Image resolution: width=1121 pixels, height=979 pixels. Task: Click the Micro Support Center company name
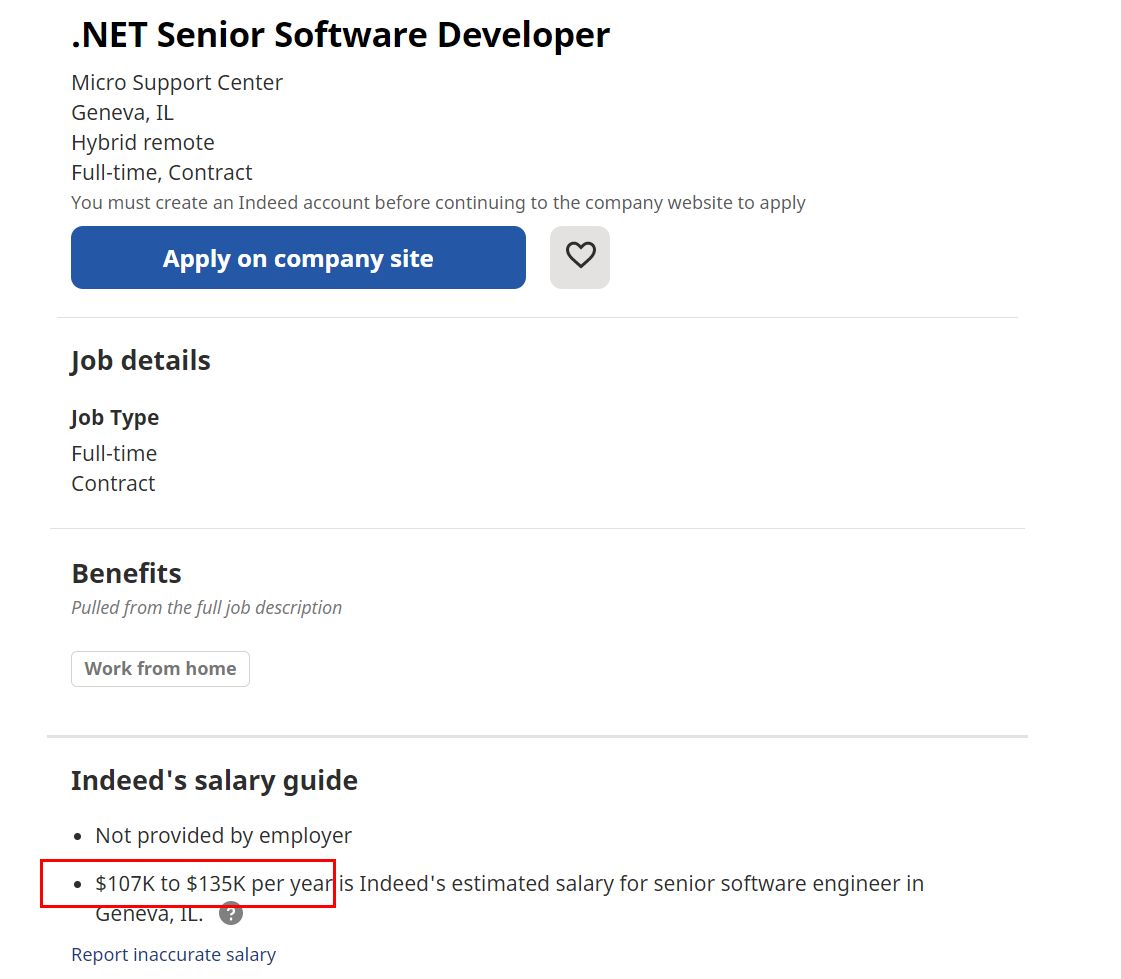[x=177, y=83]
